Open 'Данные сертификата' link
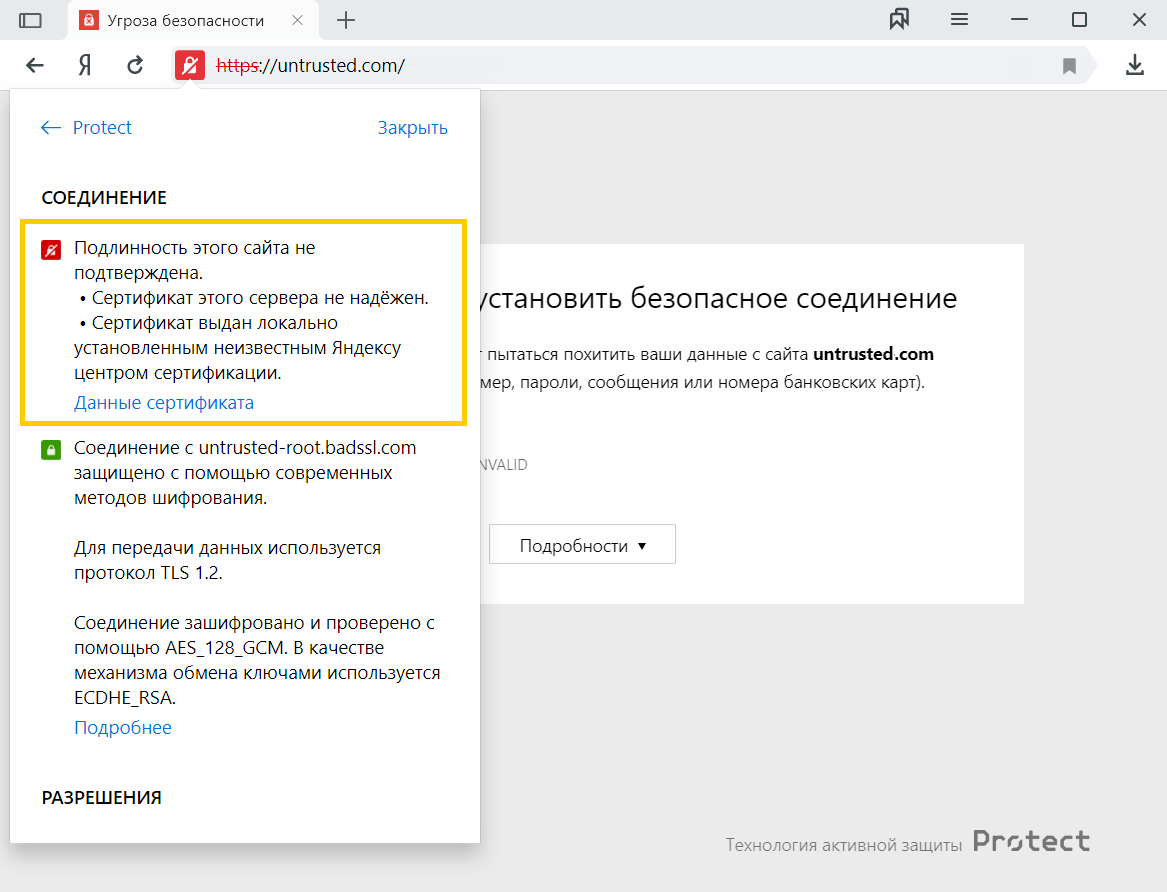The height and width of the screenshot is (892, 1167). 164,402
